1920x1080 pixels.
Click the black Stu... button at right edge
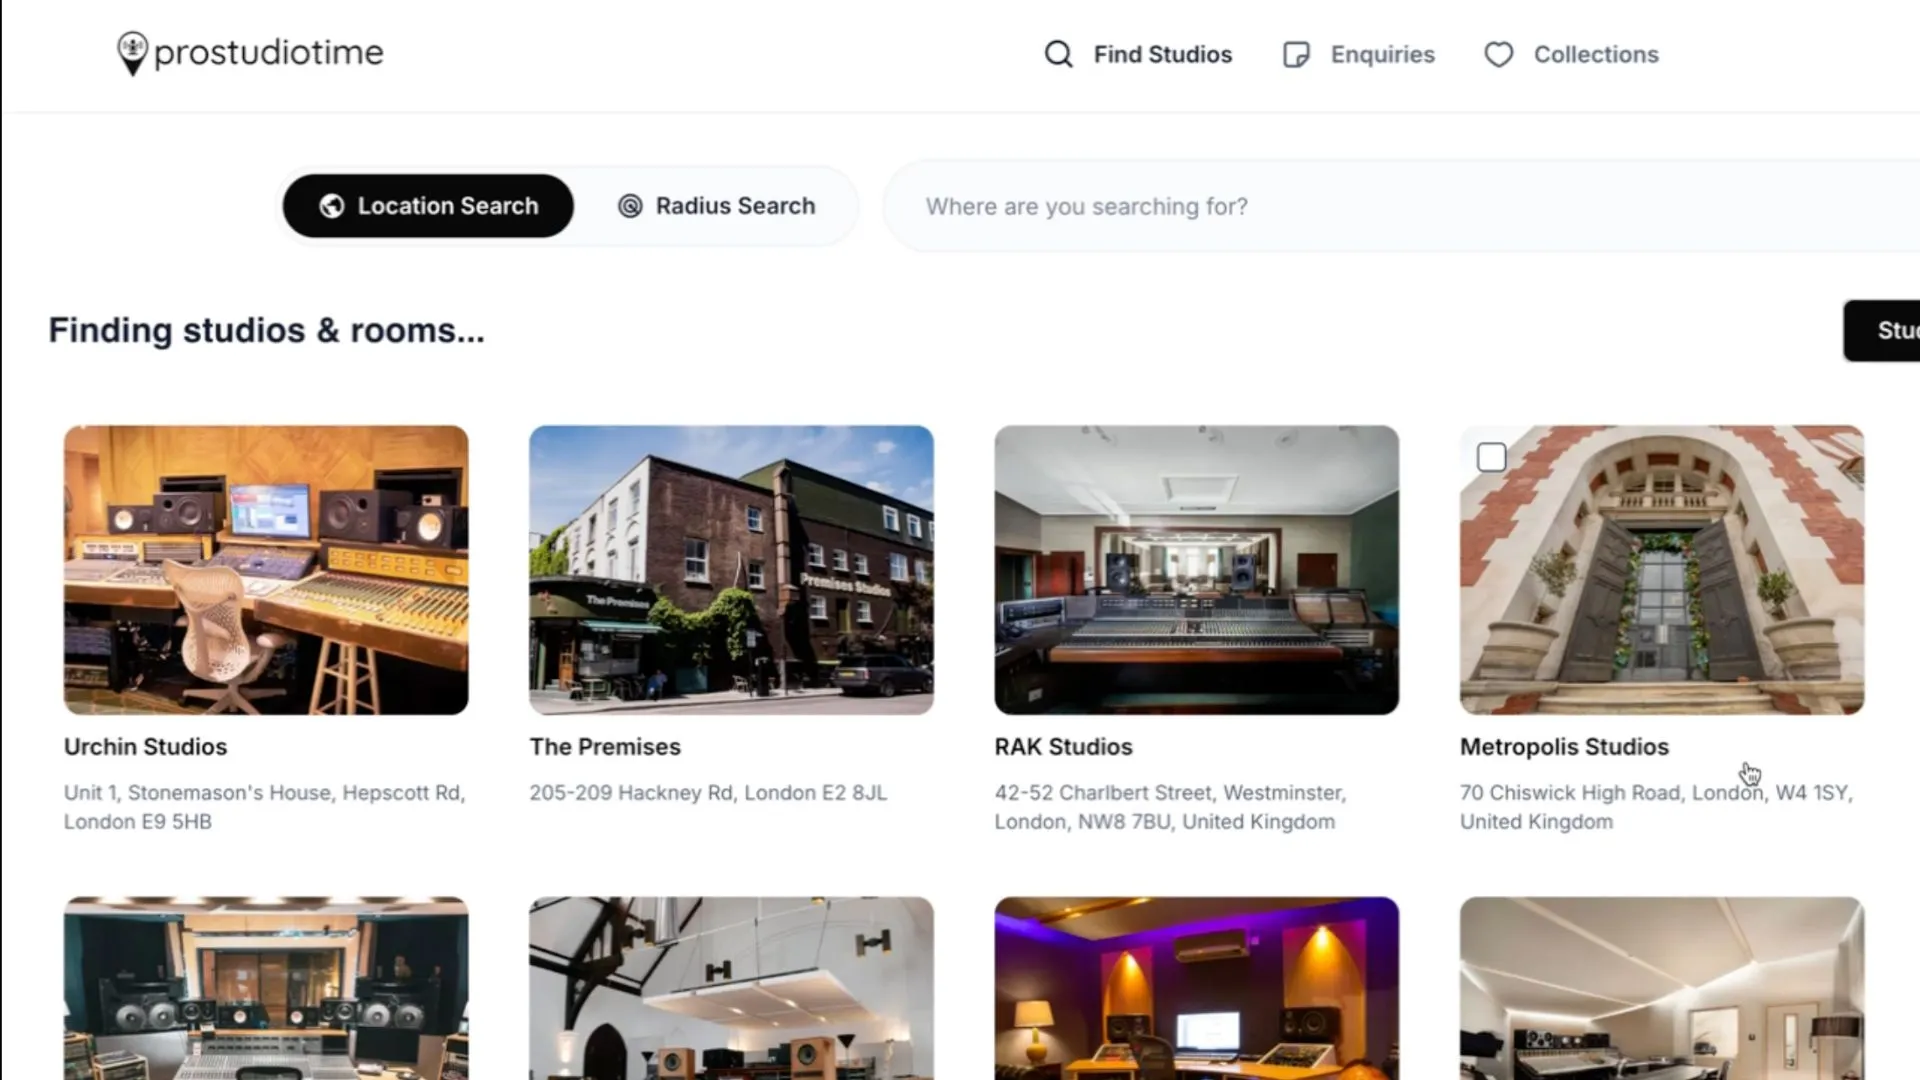point(1882,330)
